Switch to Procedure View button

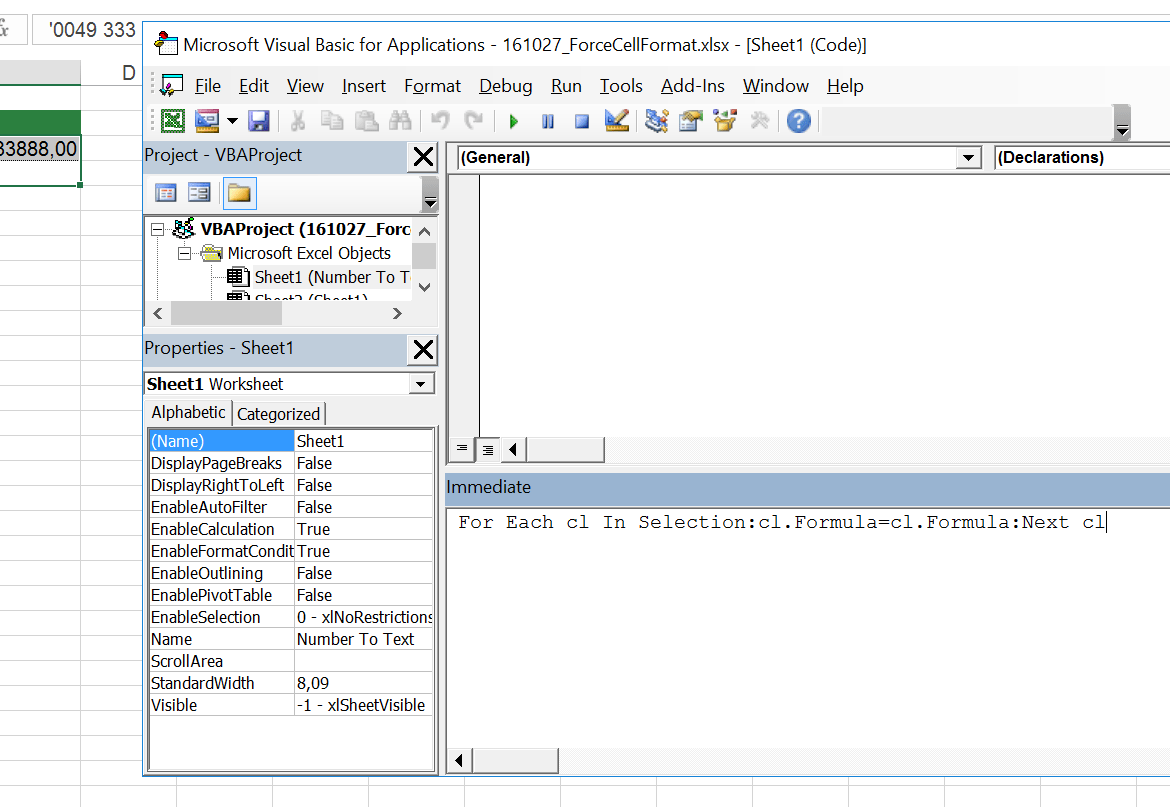462,449
